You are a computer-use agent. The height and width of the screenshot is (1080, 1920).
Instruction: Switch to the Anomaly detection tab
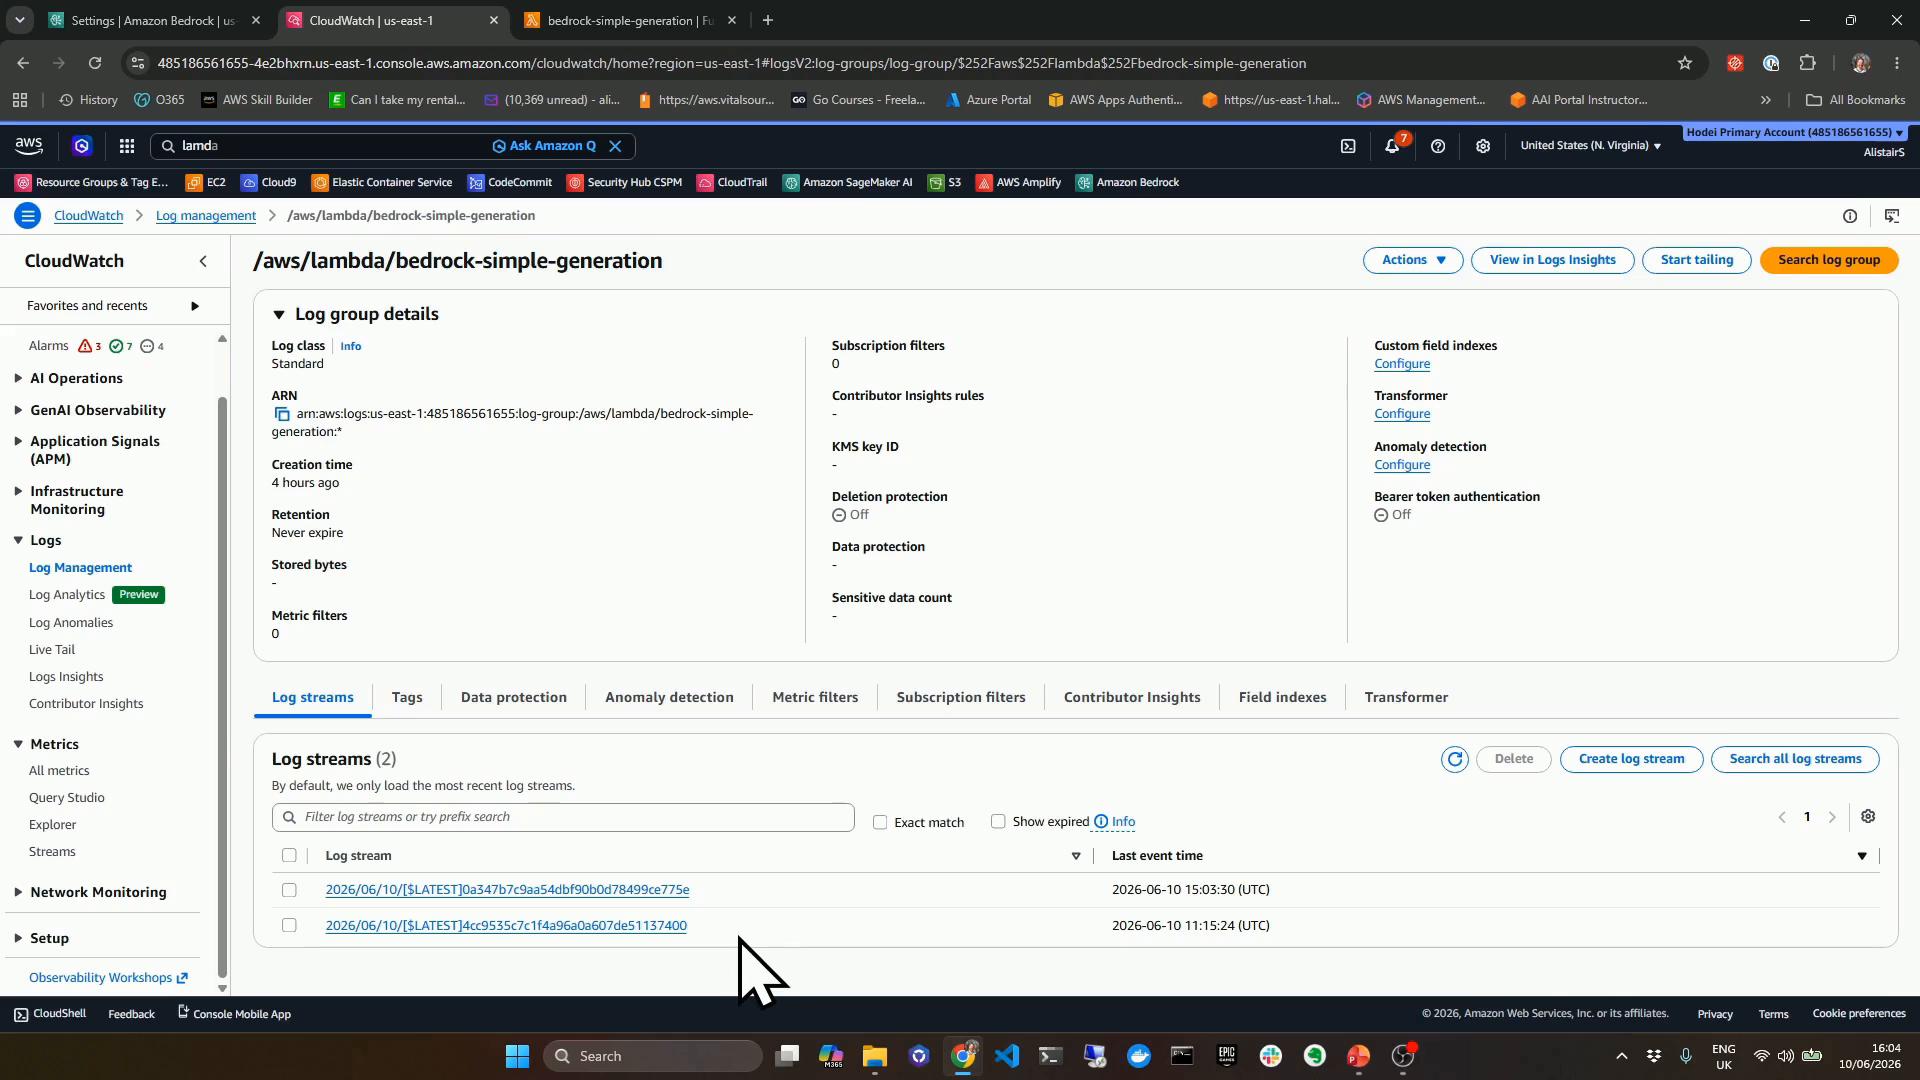[669, 697]
